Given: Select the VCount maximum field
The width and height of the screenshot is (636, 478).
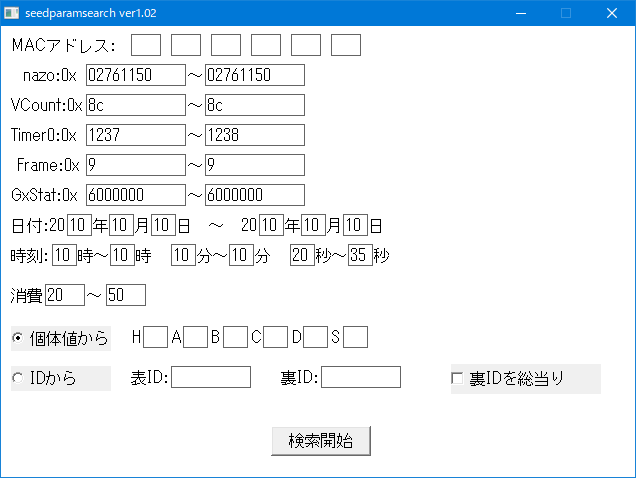Looking at the screenshot, I should (255, 105).
